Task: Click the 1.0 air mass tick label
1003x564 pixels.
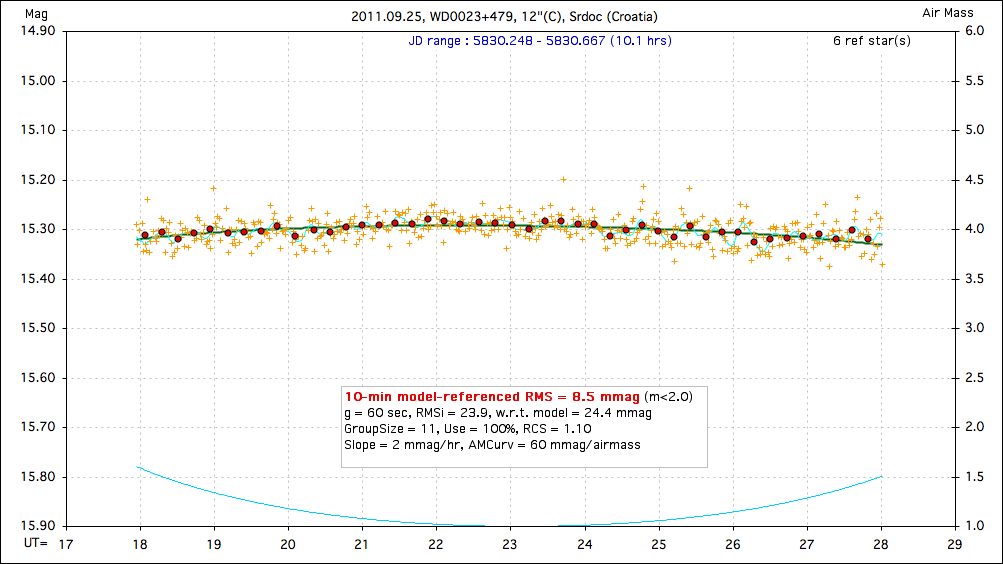Action: point(973,526)
